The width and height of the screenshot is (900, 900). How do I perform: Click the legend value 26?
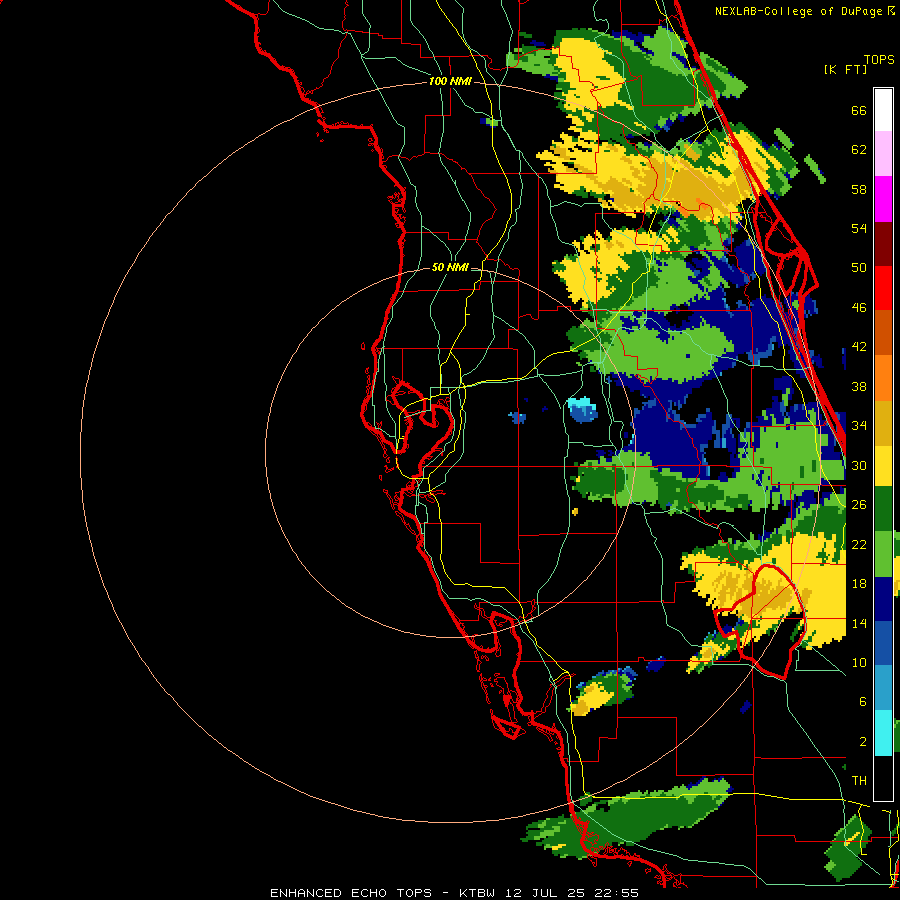(859, 505)
